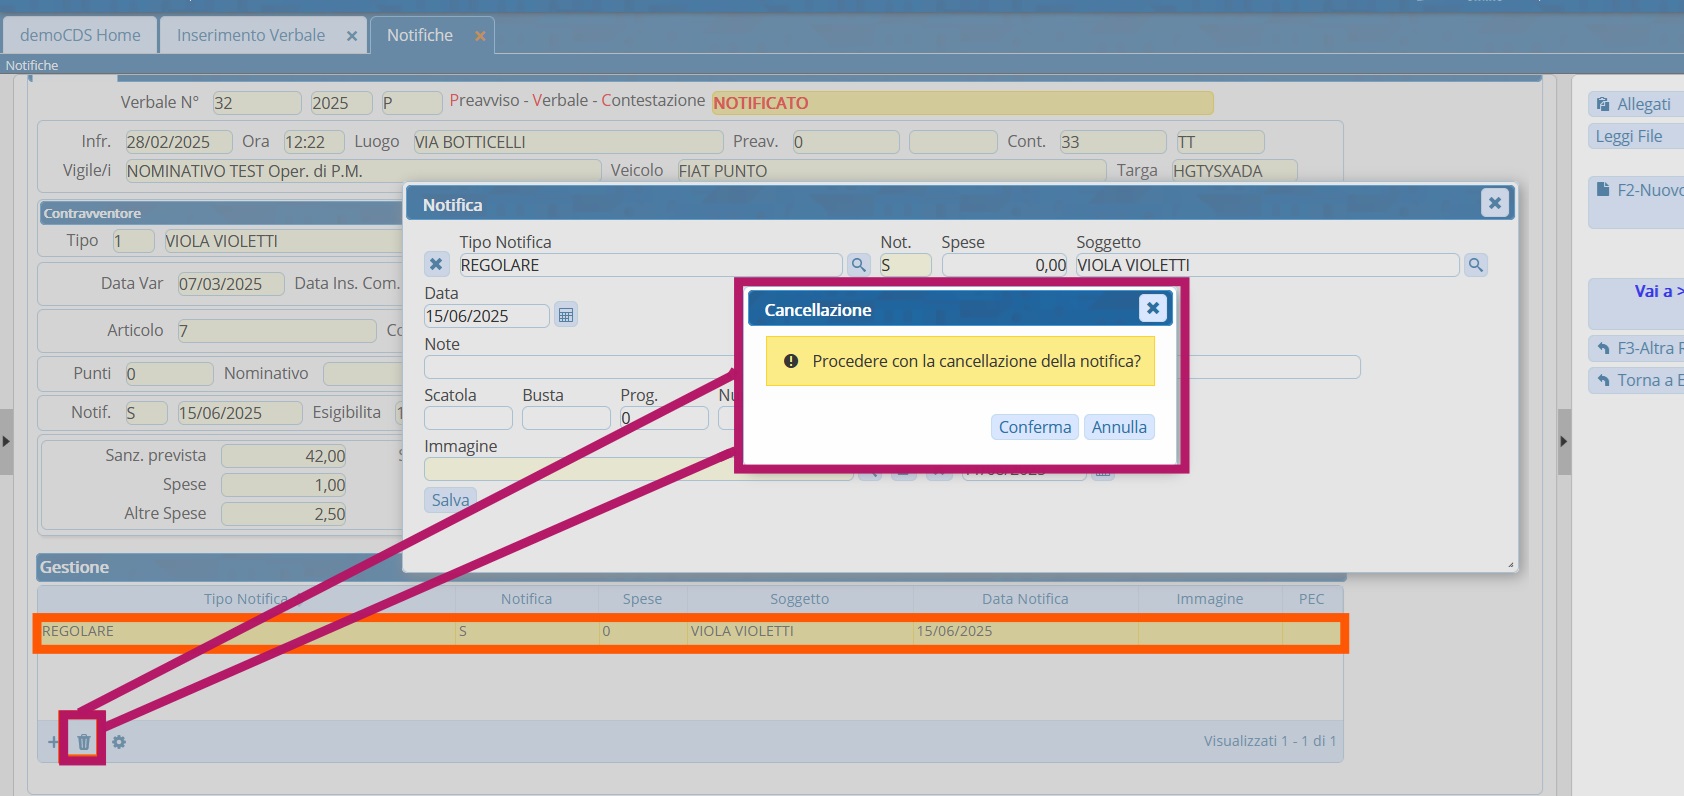This screenshot has height=796, width=1684.
Task: Clear Tipo Notifica with the X icon
Action: coord(436,265)
